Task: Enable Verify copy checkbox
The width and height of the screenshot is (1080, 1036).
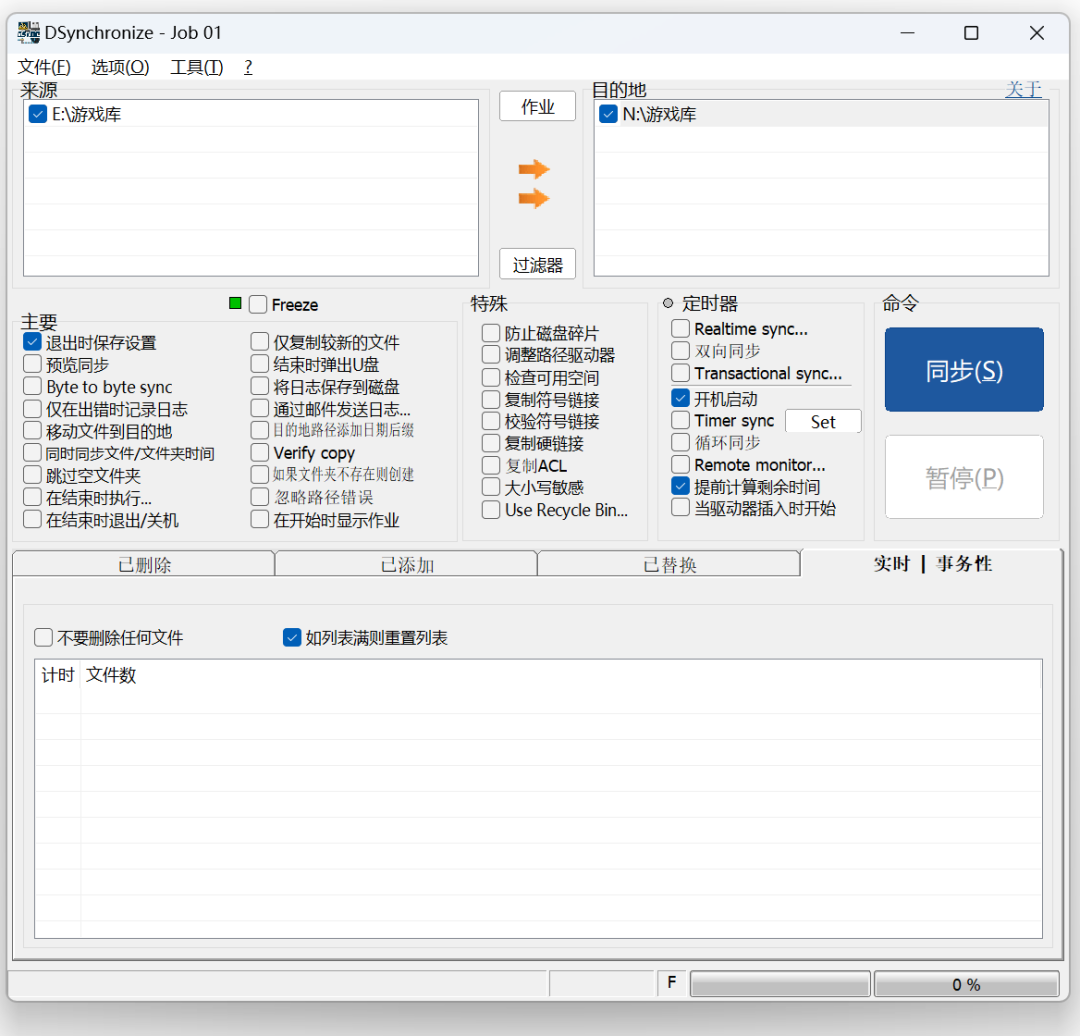Action: (x=260, y=453)
